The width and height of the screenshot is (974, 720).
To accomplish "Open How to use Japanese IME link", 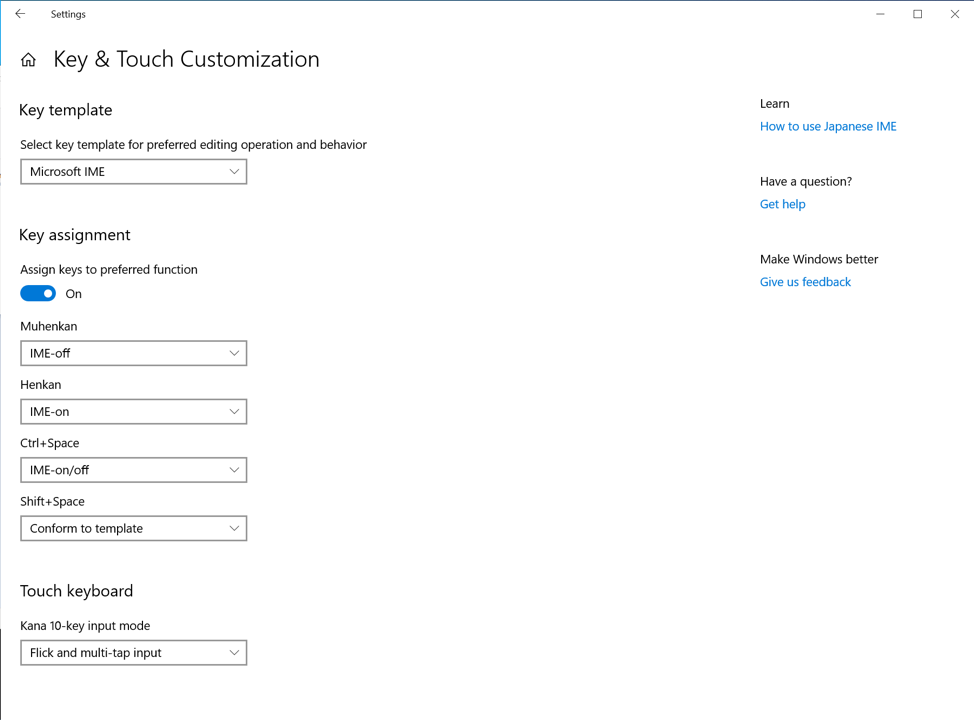I will 828,127.
